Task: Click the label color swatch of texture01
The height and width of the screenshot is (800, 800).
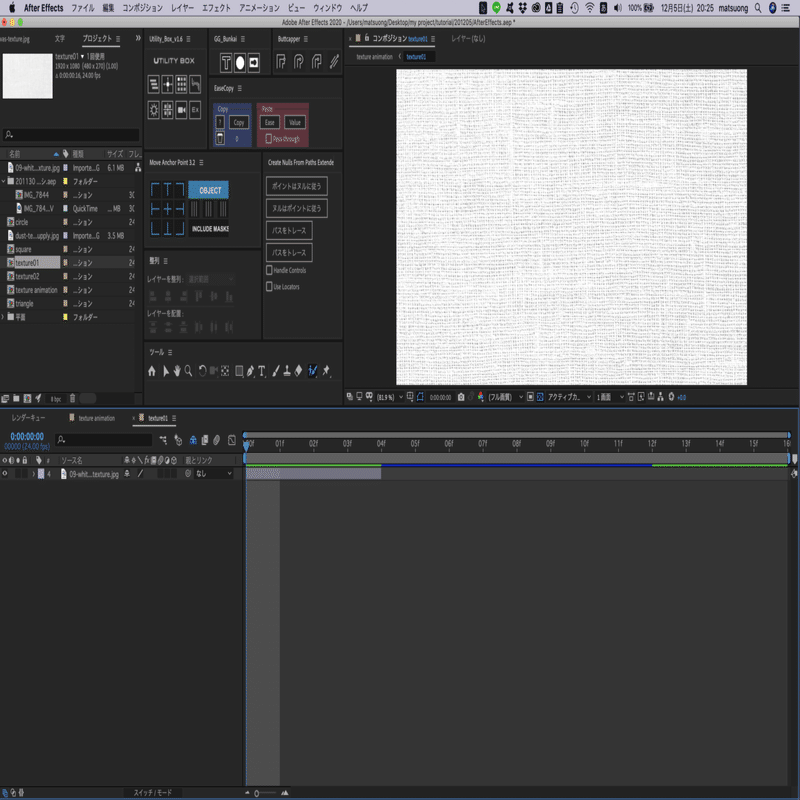Action: (65, 263)
